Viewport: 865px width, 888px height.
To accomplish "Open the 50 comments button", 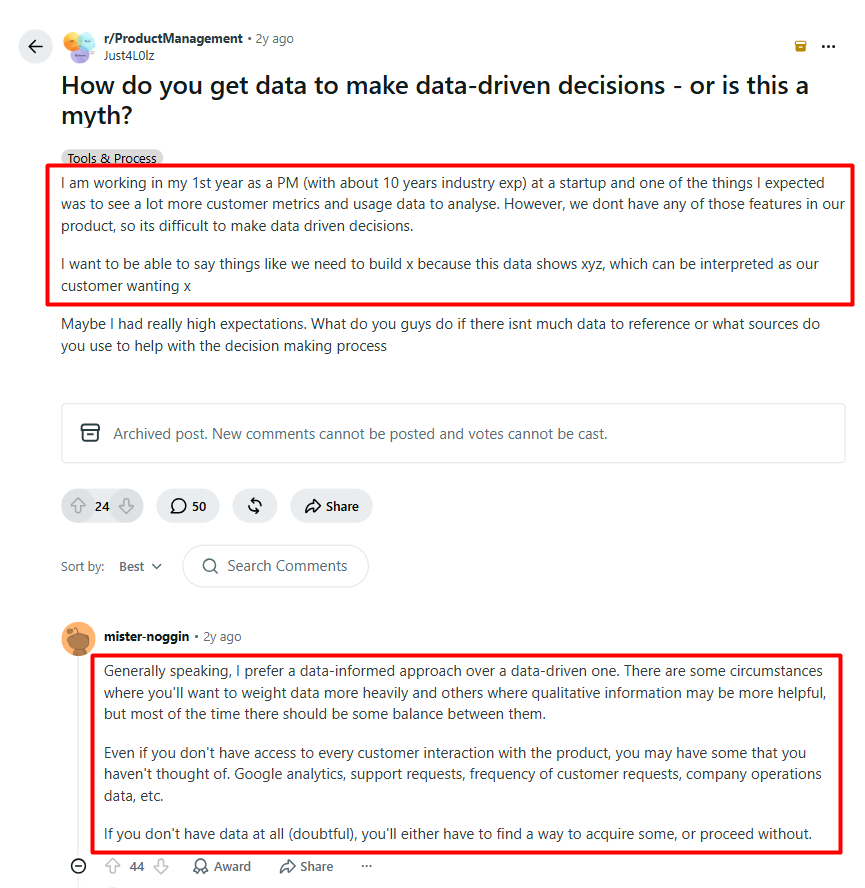I will [x=188, y=506].
